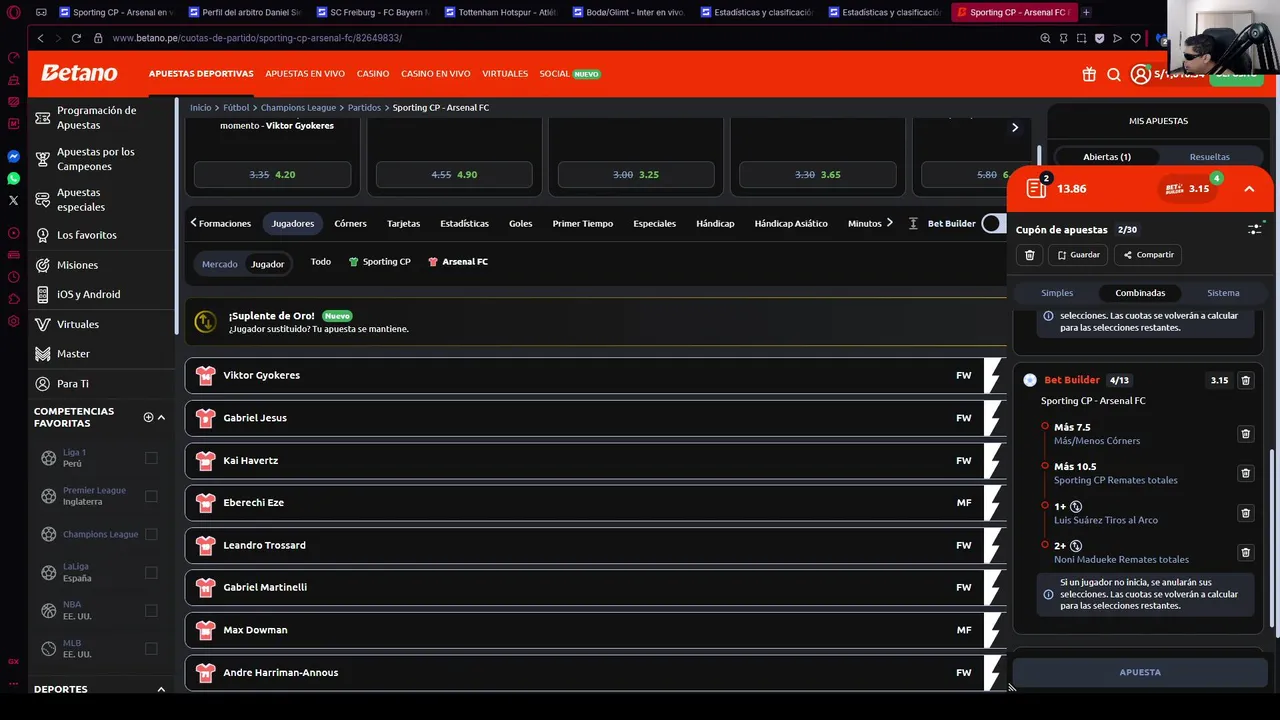The width and height of the screenshot is (1280, 720).
Task: Check the Liga 1 Perú checkbox
Action: coord(151,458)
